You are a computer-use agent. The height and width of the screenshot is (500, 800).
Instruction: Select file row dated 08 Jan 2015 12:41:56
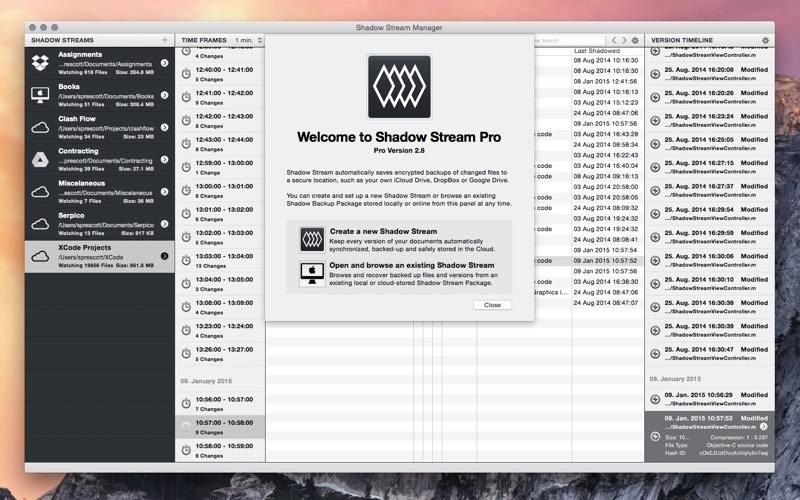click(589, 81)
